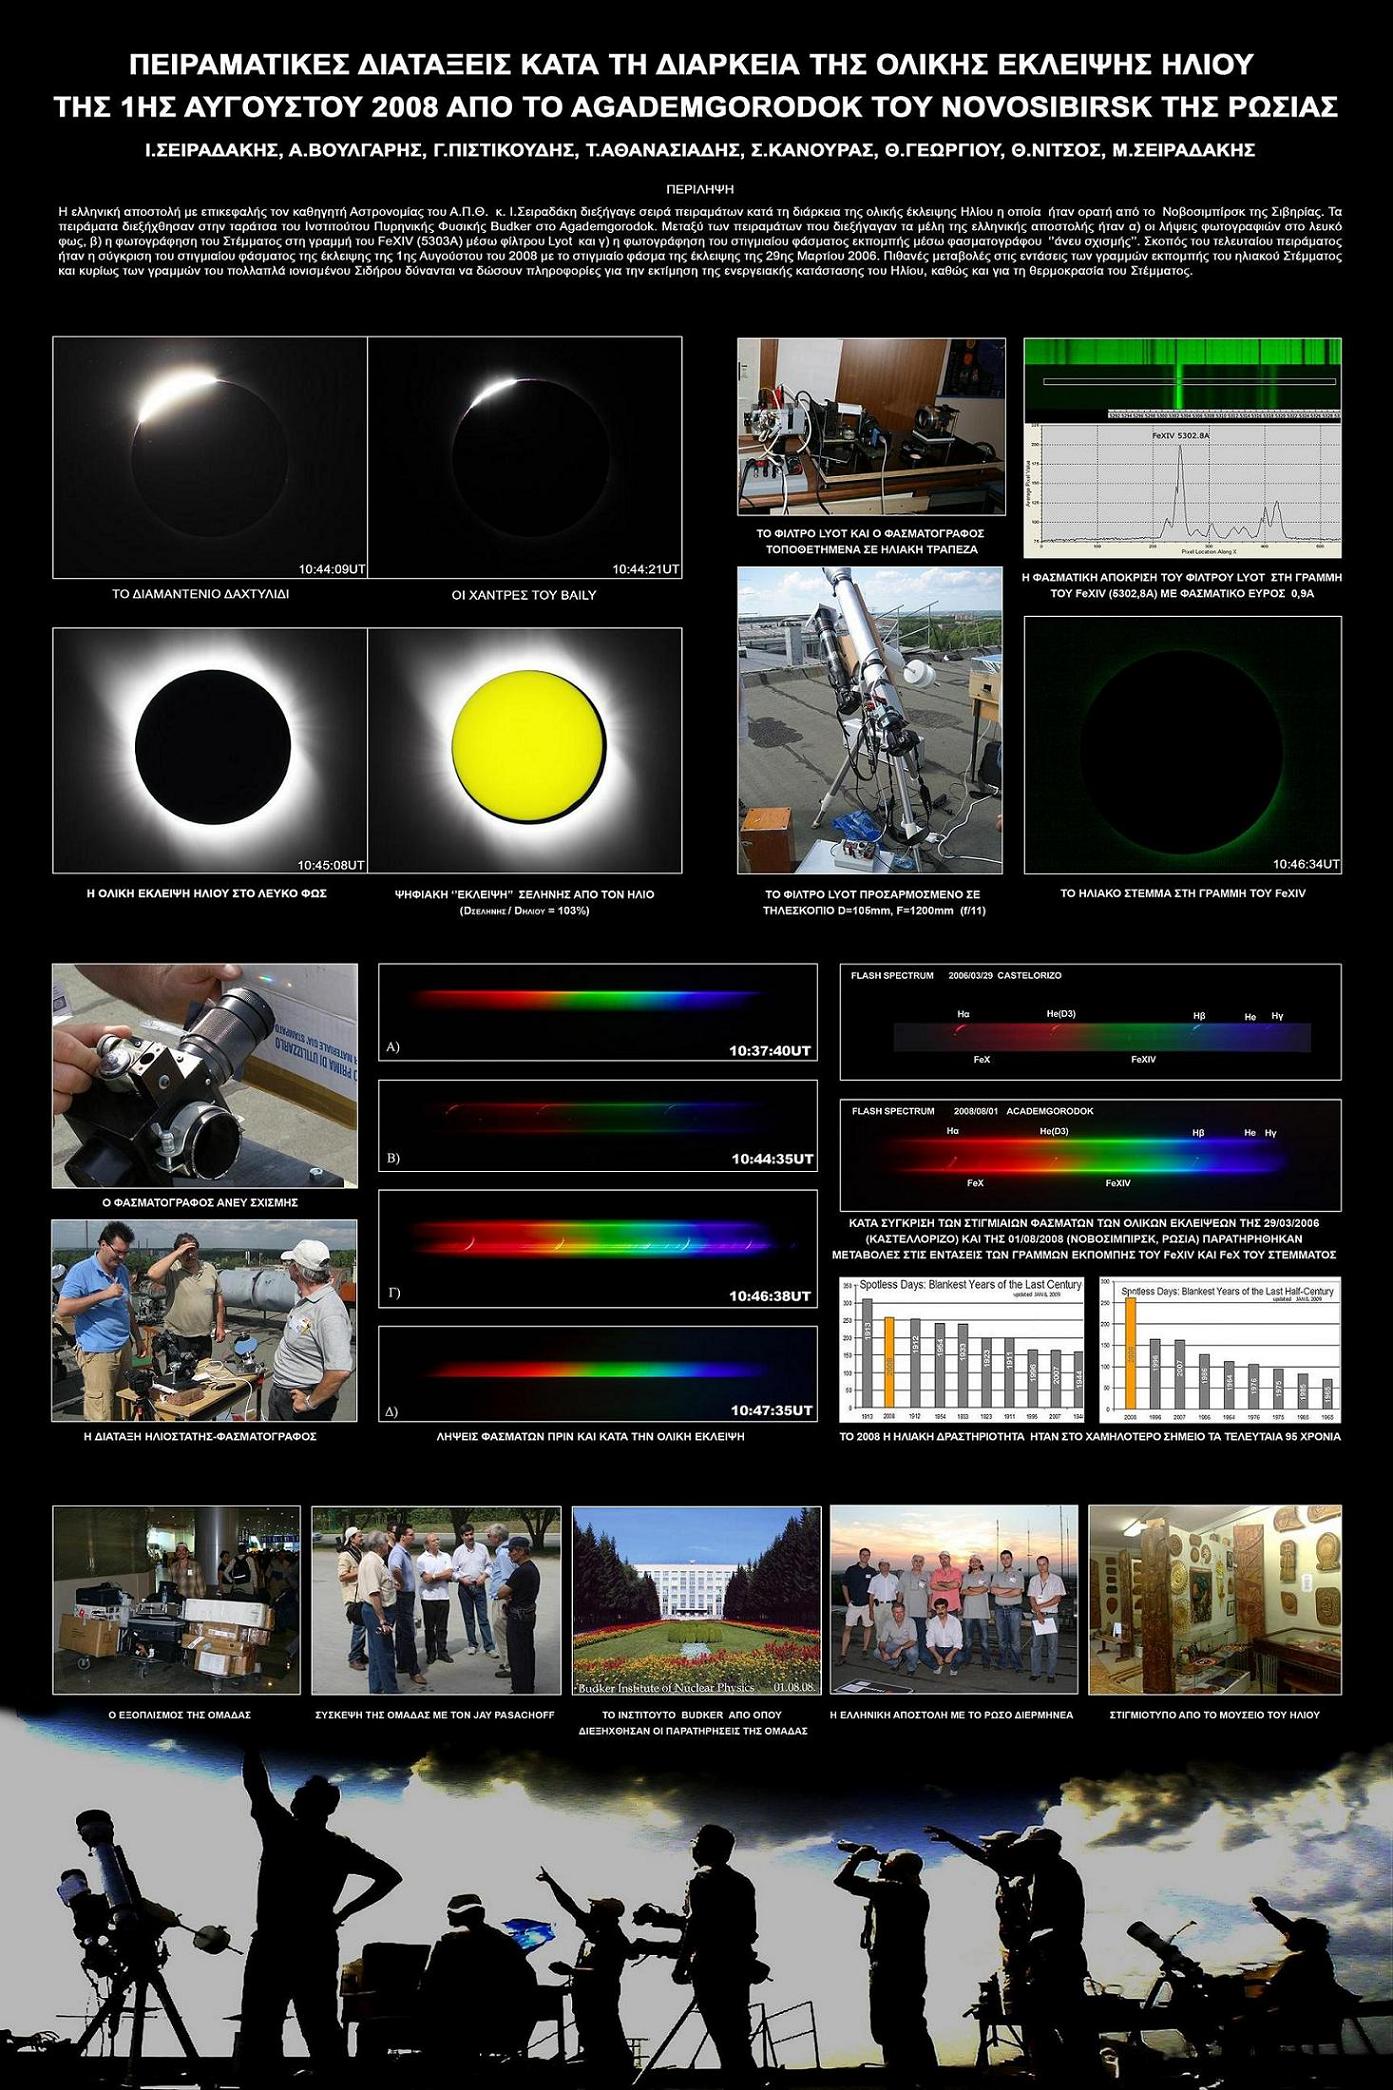The height and width of the screenshot is (2090, 1393).
Task: Select the rooftop telescope with Lyot filter photo
Action: point(870,720)
